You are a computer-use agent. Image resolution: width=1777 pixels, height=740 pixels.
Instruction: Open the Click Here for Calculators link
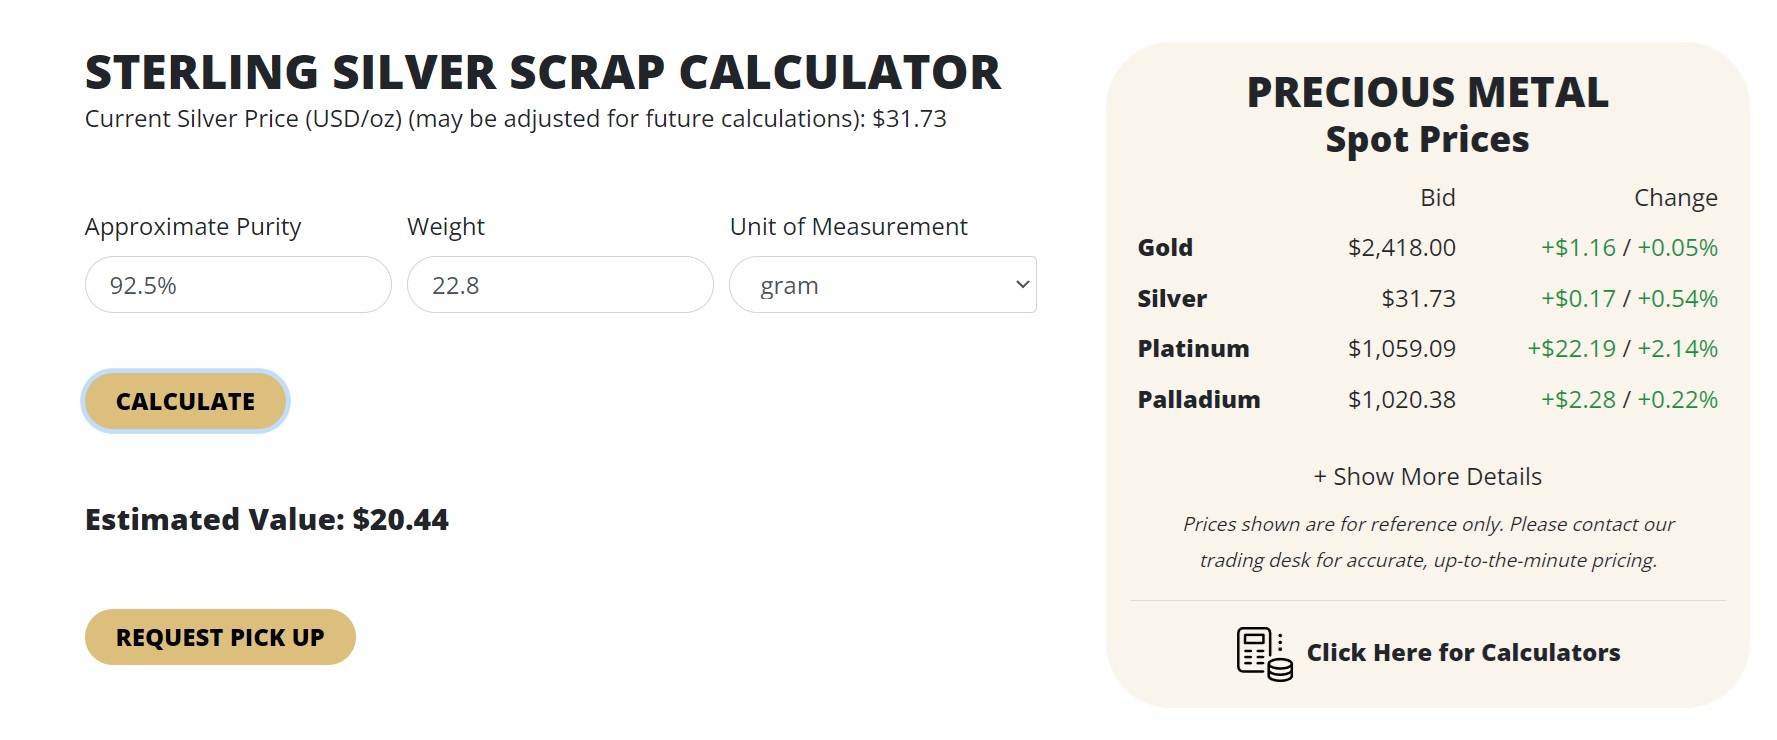click(1463, 653)
